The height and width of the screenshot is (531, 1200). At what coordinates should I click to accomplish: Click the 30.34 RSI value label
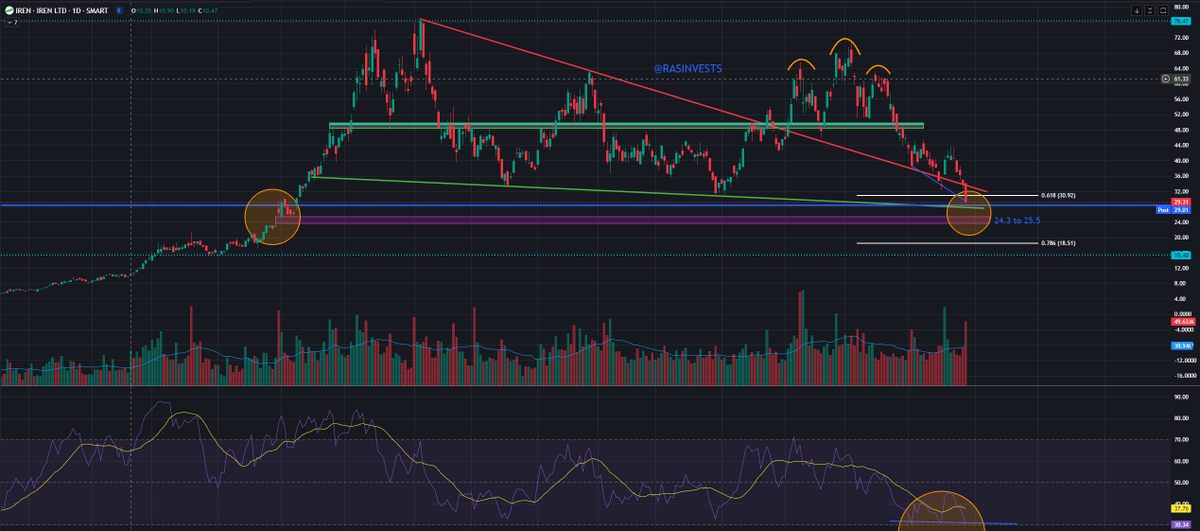coord(1181,525)
